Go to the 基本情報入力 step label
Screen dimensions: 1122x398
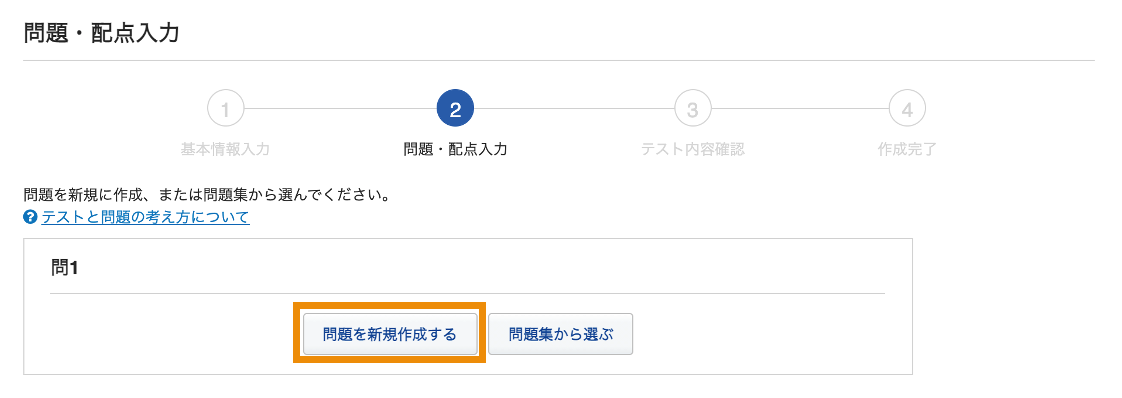pyautogui.click(x=225, y=150)
